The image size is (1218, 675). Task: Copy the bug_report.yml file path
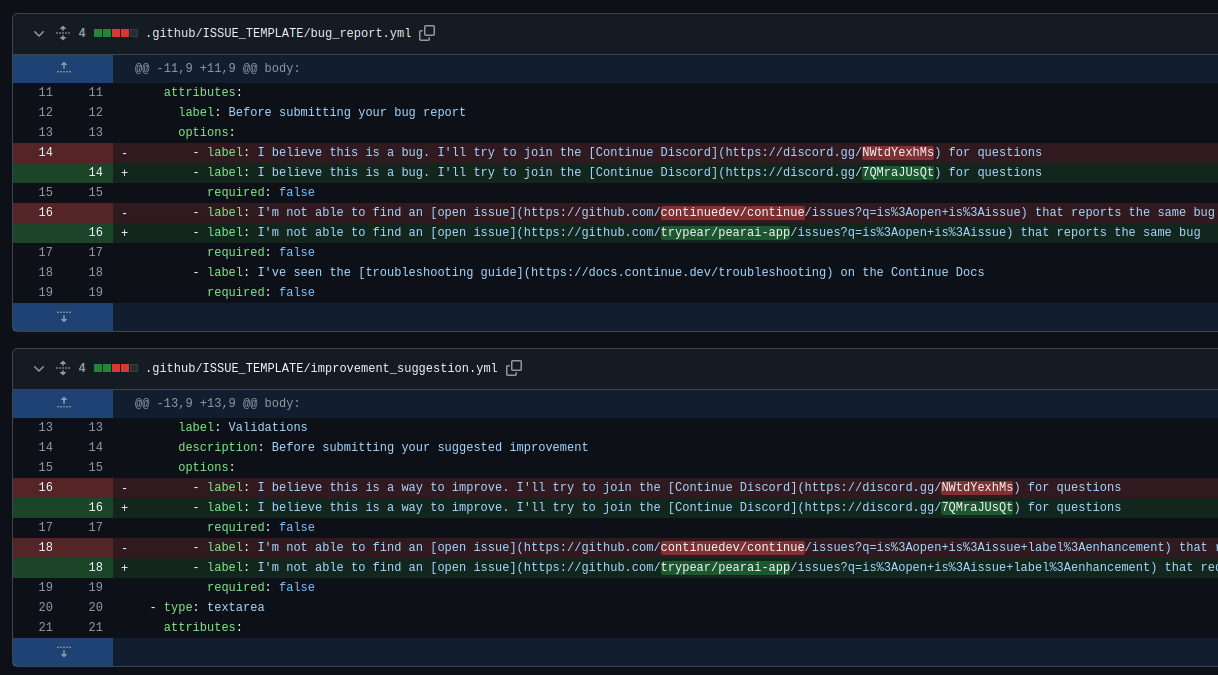tap(427, 32)
